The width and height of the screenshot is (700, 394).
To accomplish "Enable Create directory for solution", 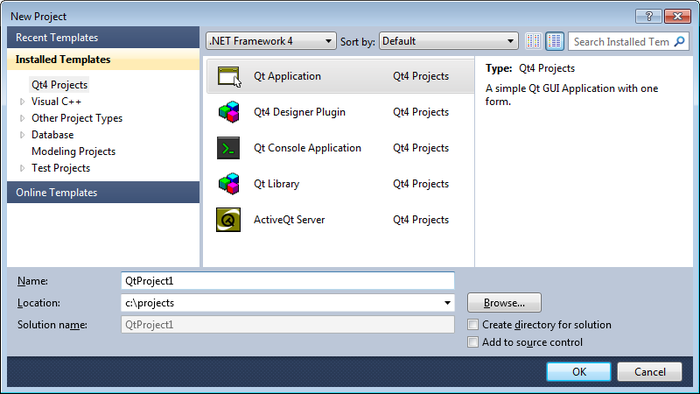I will click(x=473, y=324).
